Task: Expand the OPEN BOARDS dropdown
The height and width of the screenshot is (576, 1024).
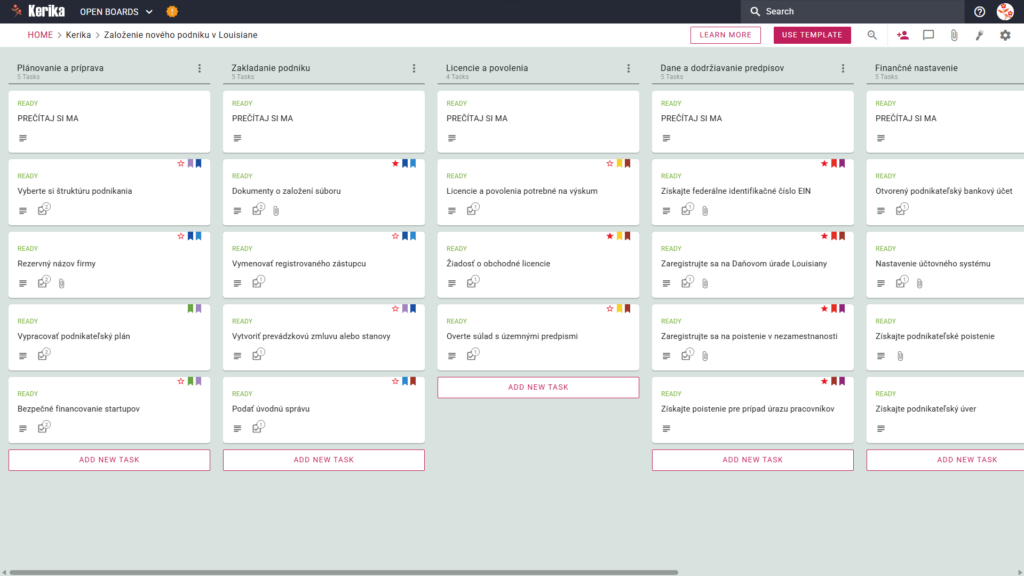Action: (x=116, y=12)
